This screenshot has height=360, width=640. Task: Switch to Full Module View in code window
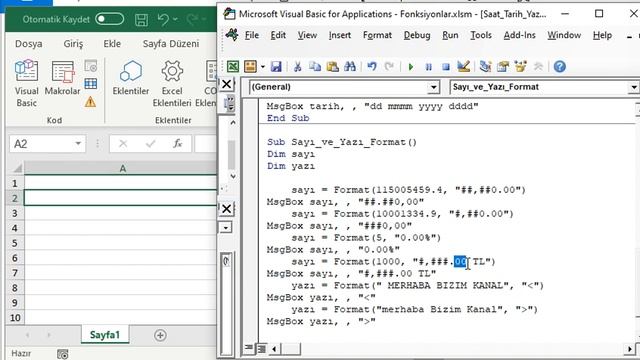pos(261,348)
